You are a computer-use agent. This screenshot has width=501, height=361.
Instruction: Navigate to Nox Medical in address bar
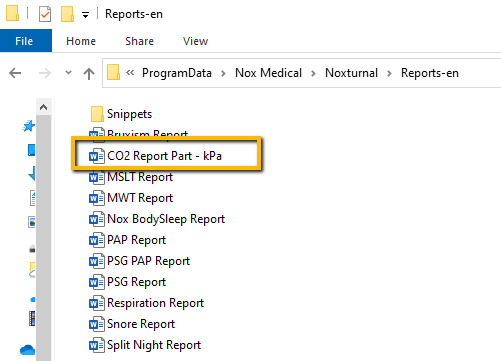click(268, 72)
